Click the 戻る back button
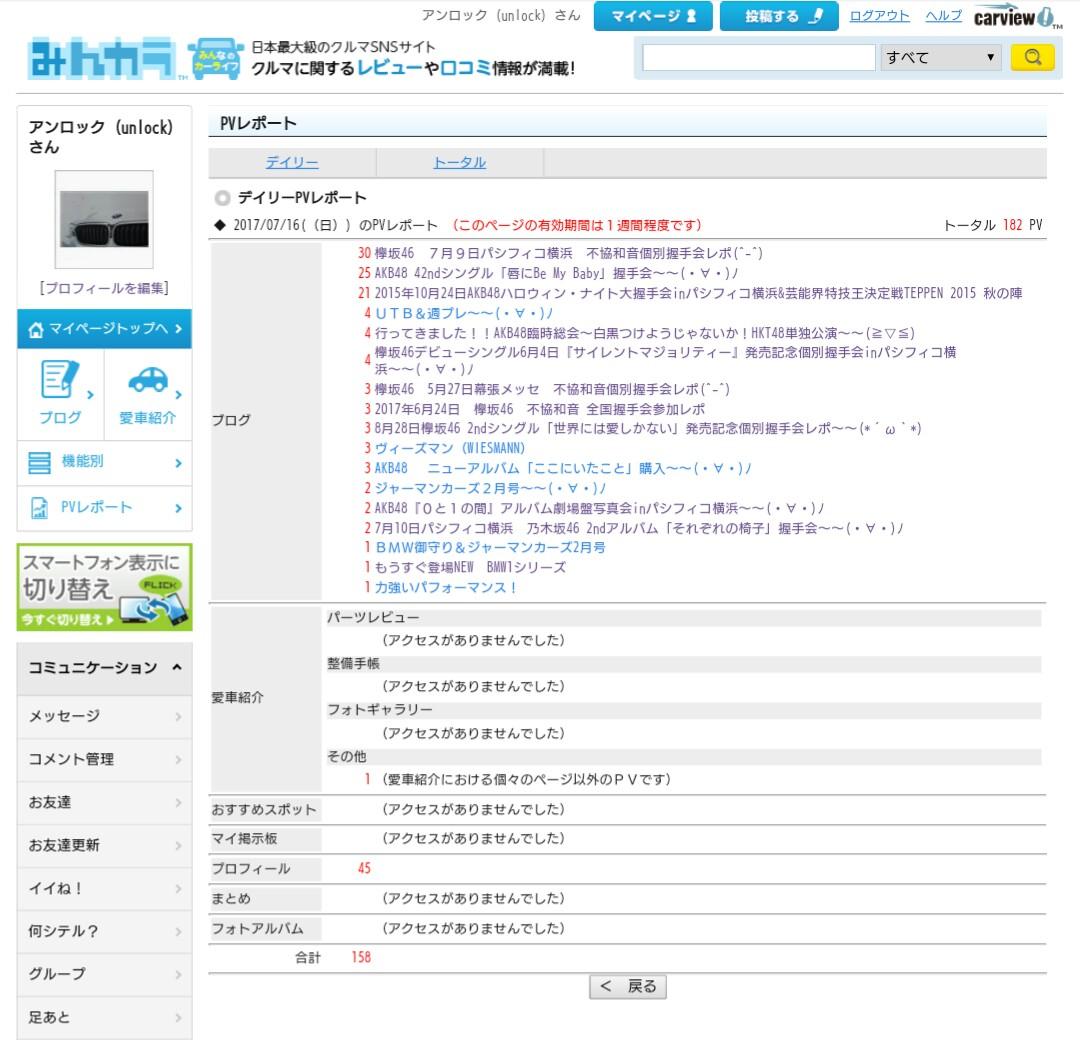 click(x=628, y=986)
